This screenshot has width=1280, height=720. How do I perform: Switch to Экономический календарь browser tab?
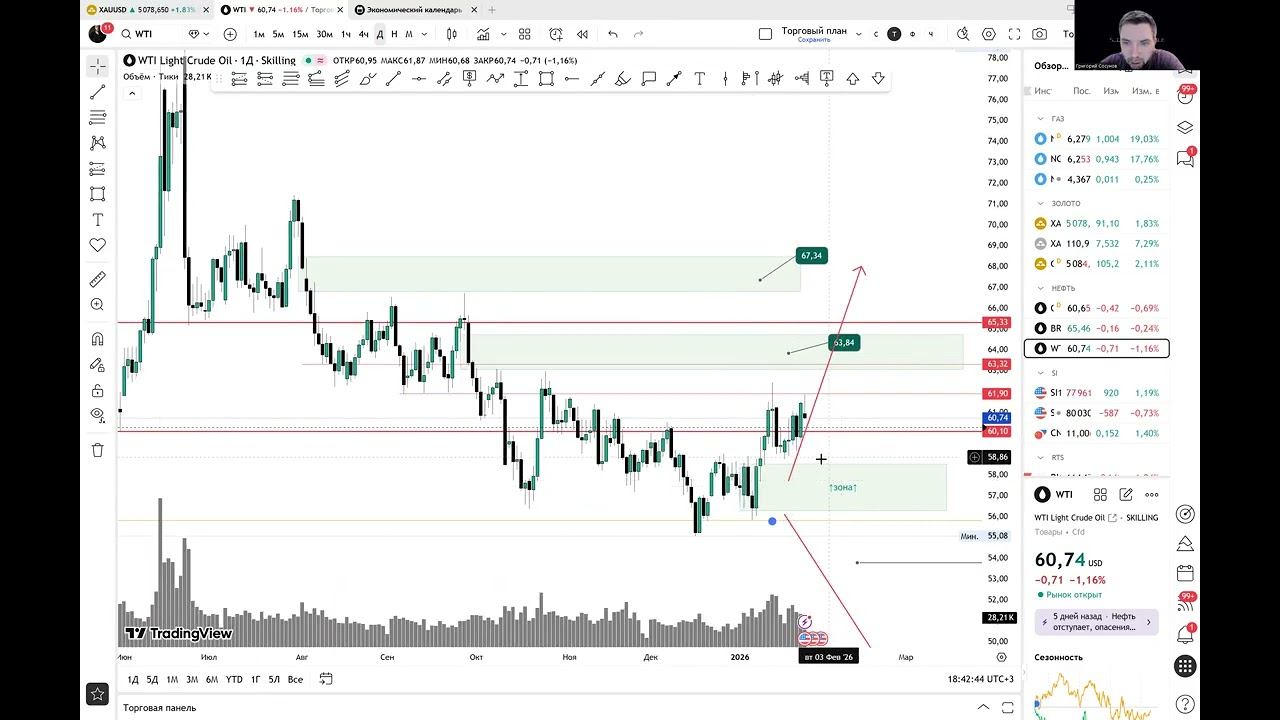[x=412, y=10]
